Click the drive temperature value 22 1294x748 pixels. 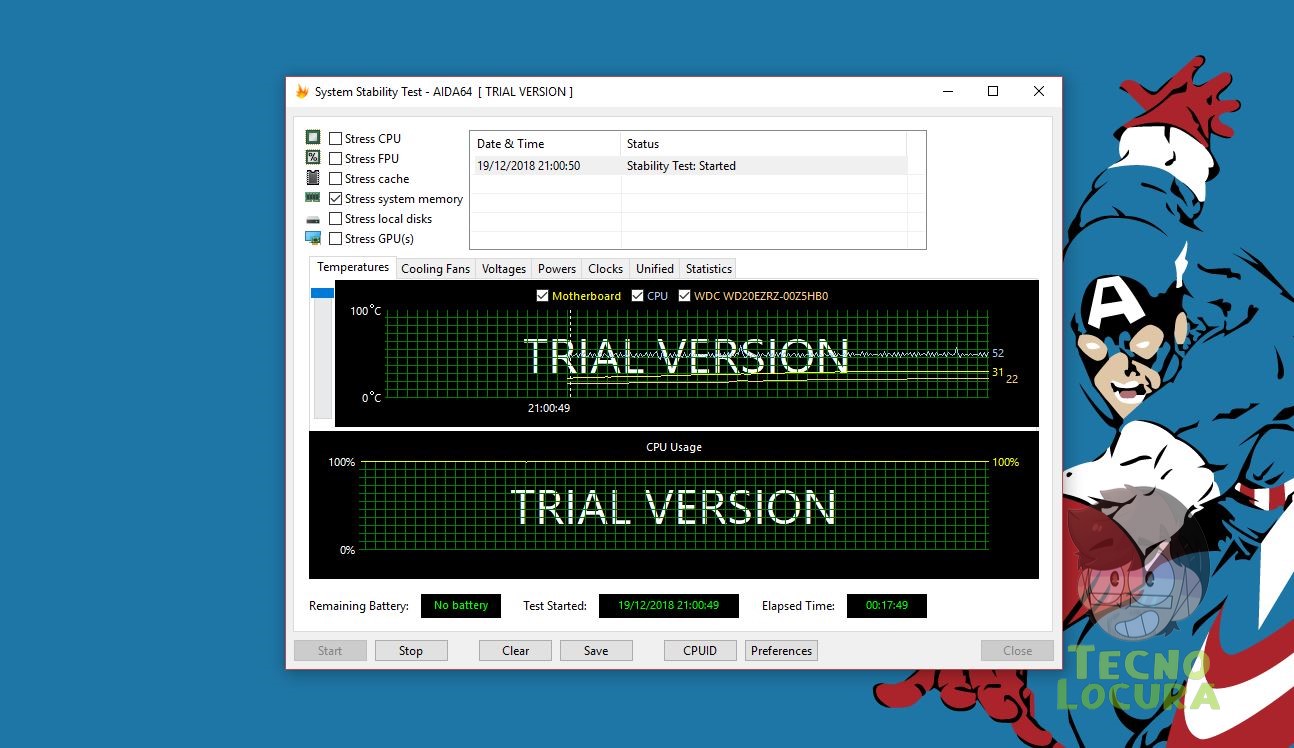(1012, 379)
